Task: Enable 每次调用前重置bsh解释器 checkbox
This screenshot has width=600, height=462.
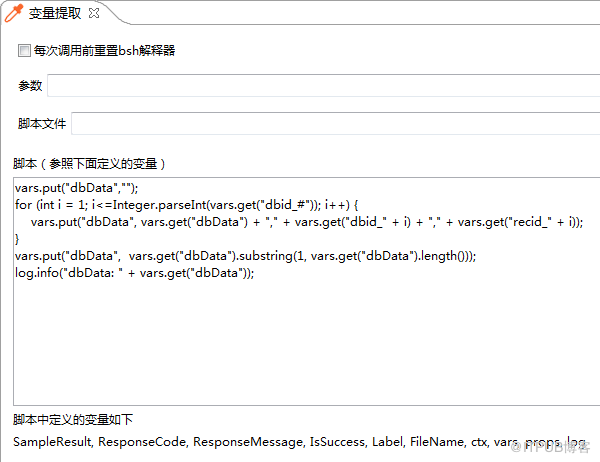Action: pyautogui.click(x=24, y=51)
